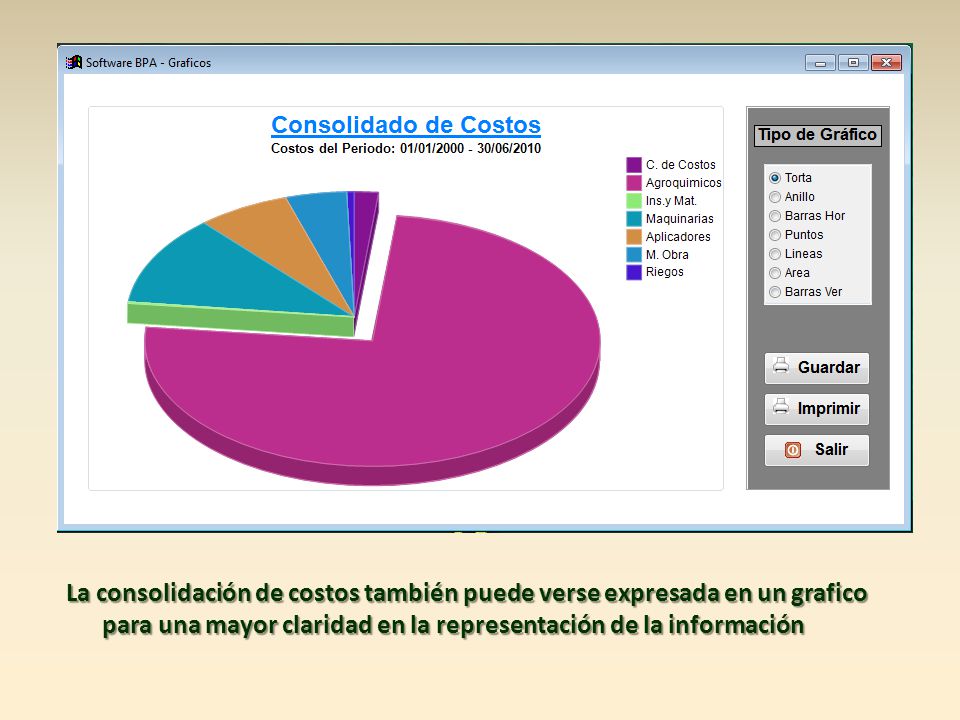Click the Consolidado de Costos title link

[x=406, y=125]
